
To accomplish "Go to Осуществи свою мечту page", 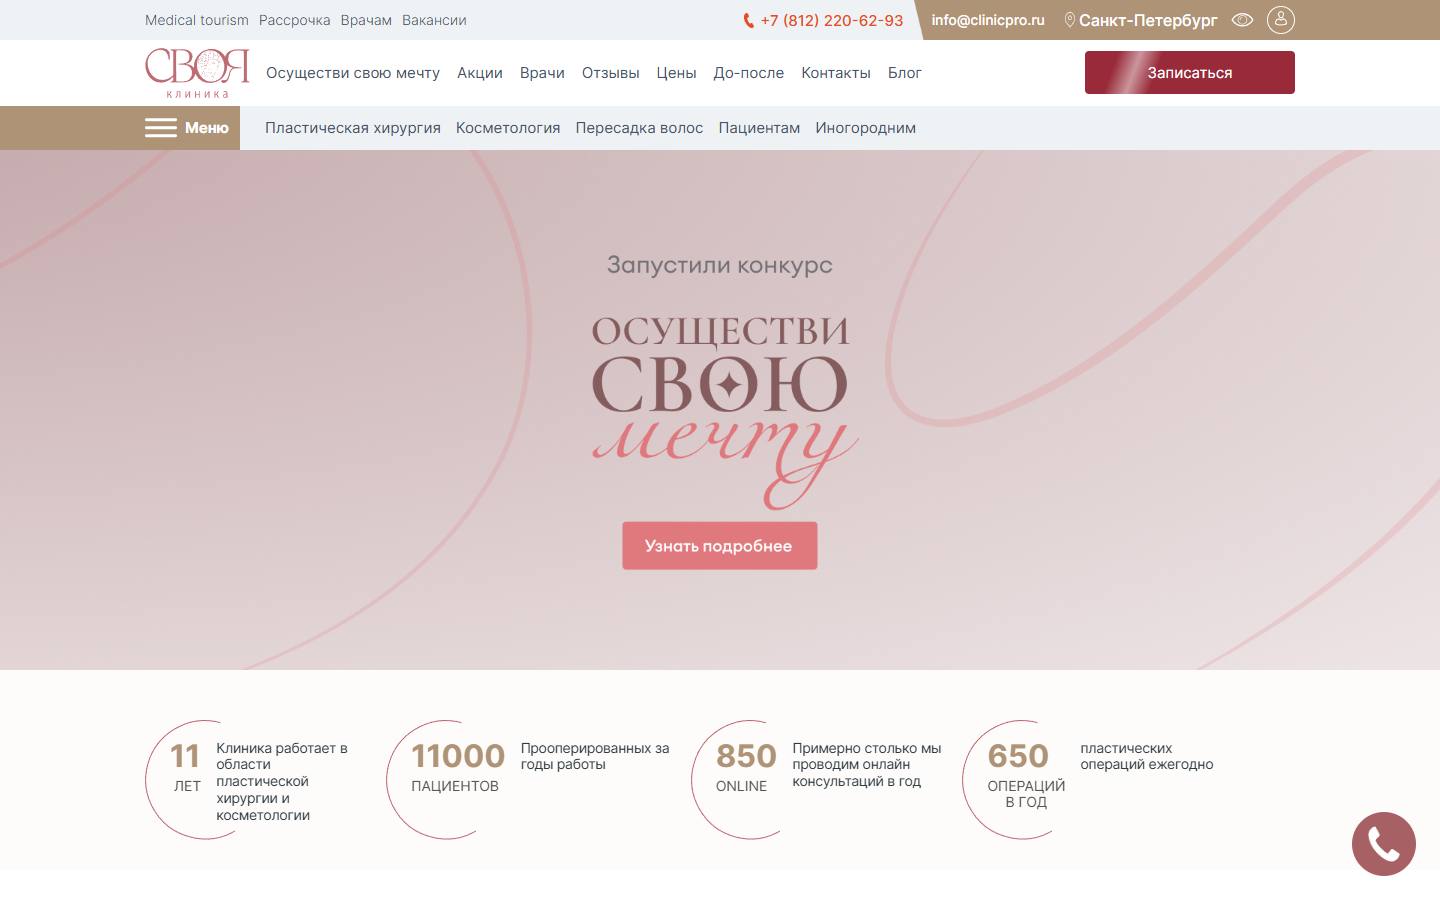I will point(353,73).
